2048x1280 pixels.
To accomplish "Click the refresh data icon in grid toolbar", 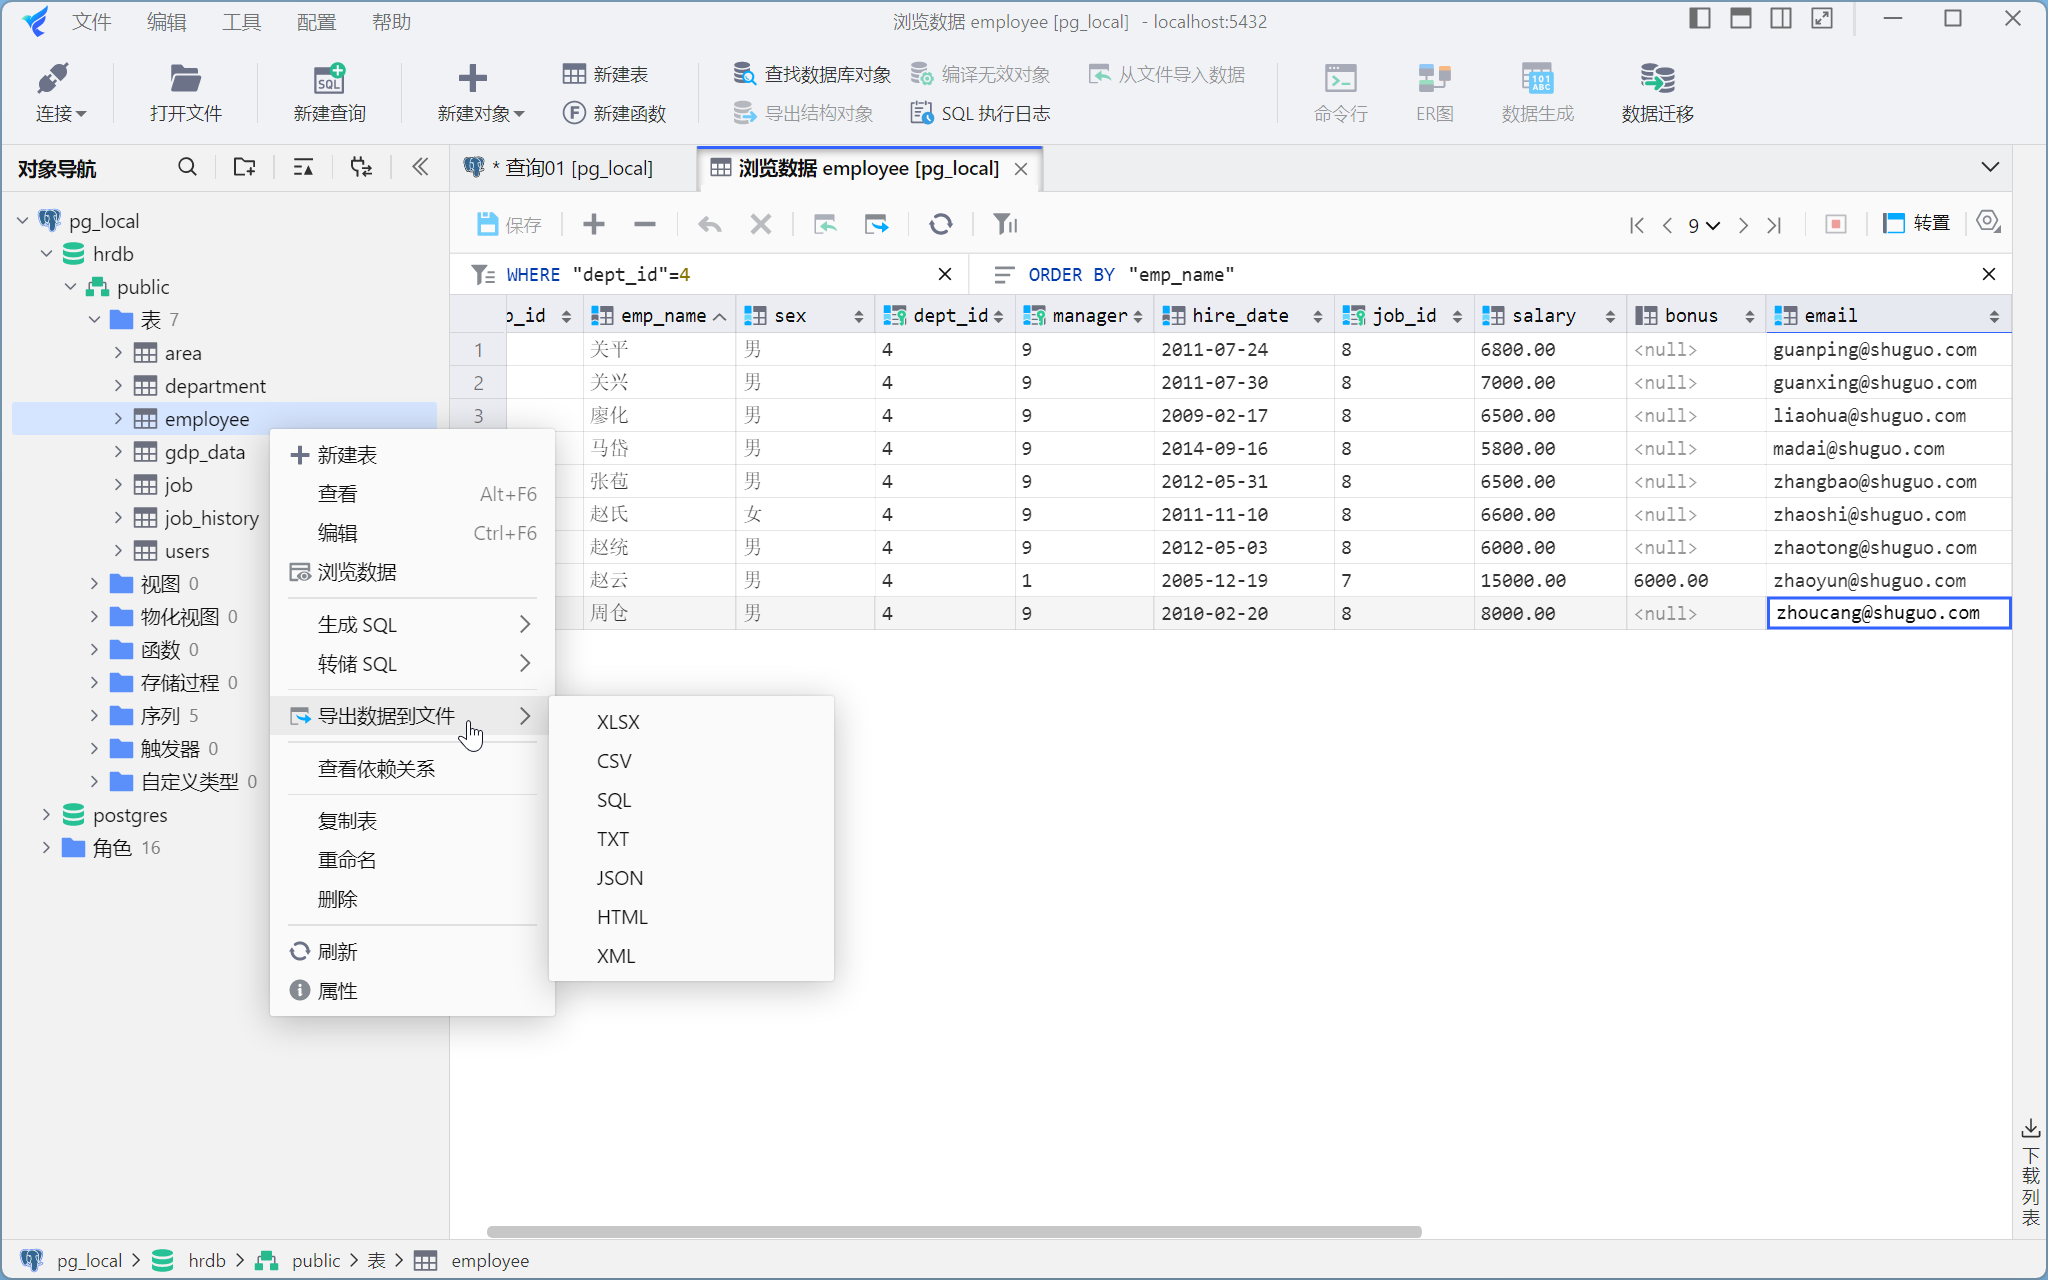I will click(940, 224).
